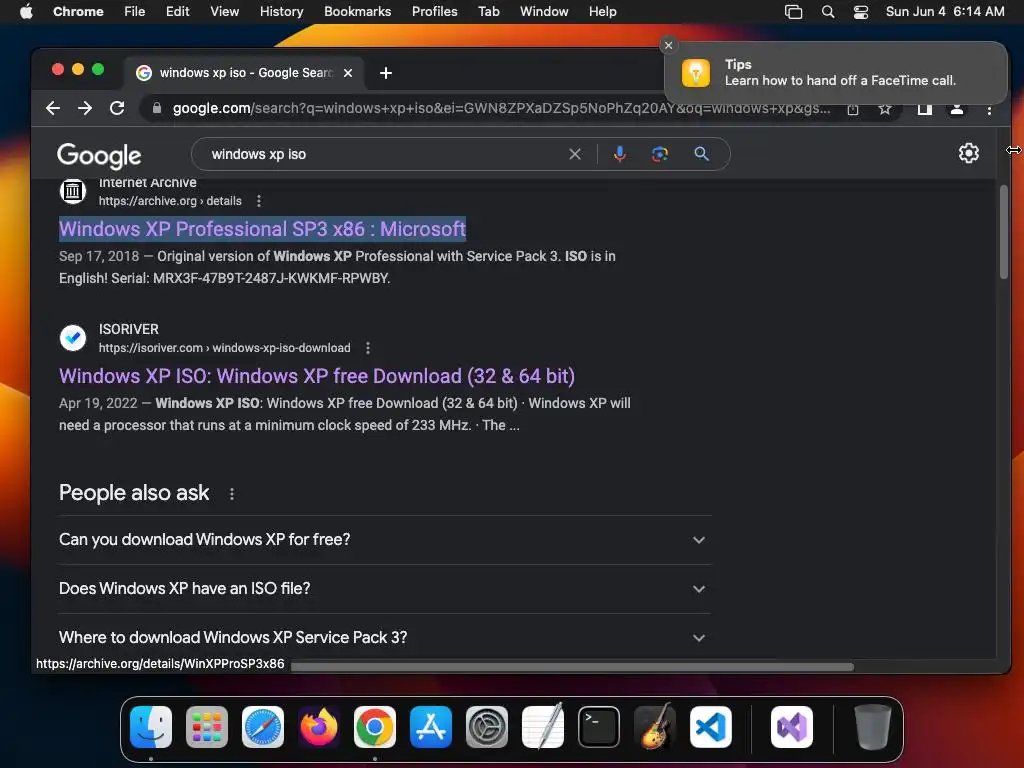This screenshot has height=768, width=1024.
Task: Open People also ask options menu
Action: click(232, 494)
